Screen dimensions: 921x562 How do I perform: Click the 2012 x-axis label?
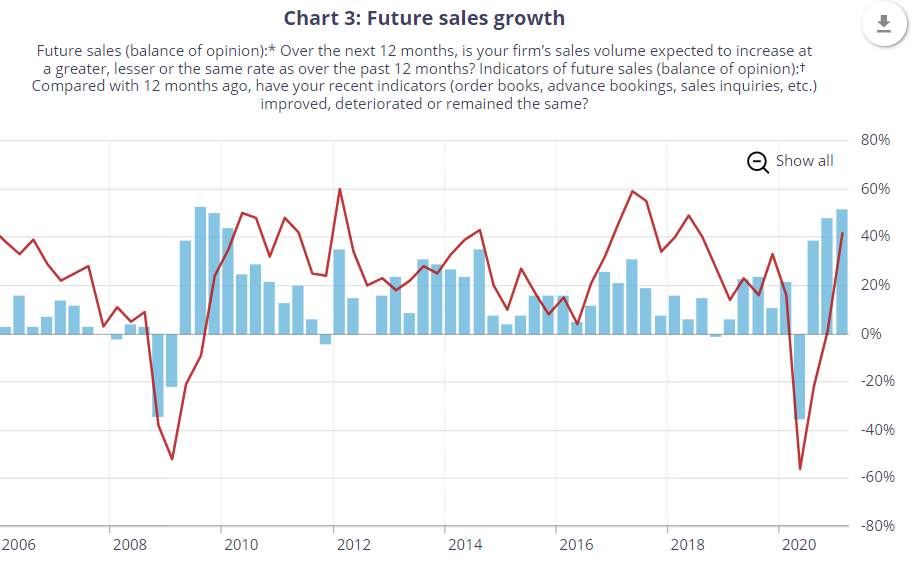pos(354,545)
